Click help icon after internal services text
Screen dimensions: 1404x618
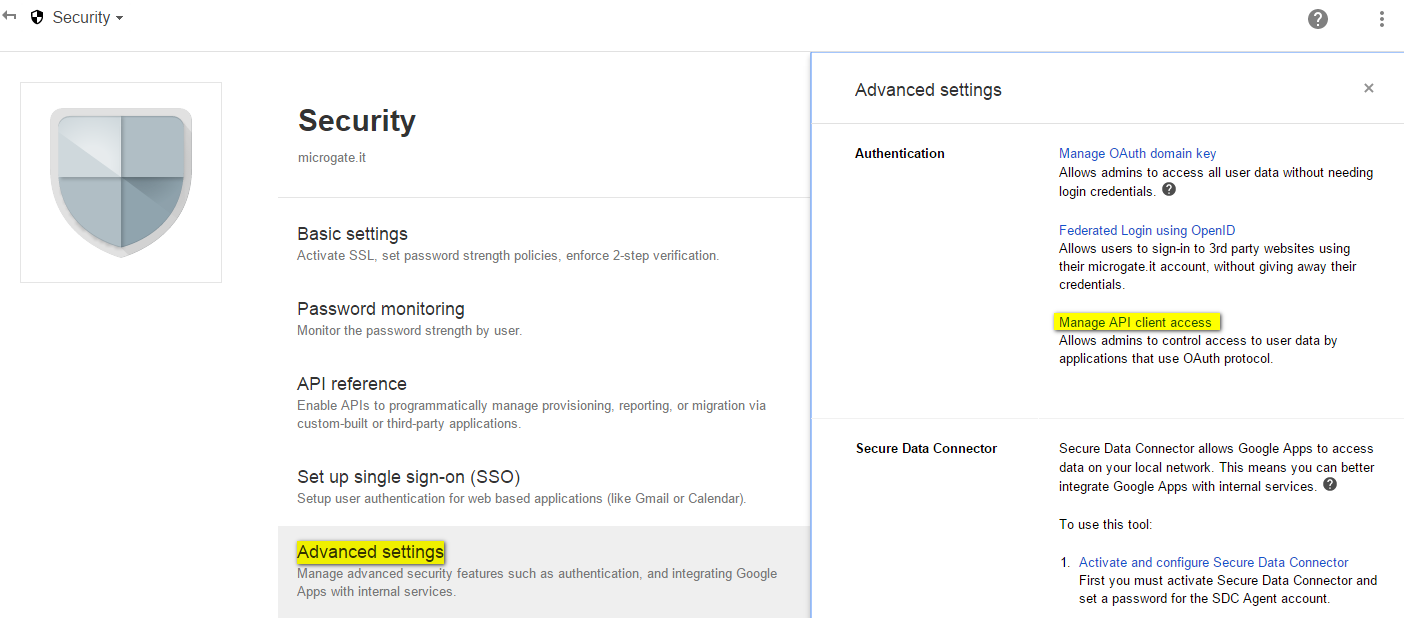[1330, 484]
